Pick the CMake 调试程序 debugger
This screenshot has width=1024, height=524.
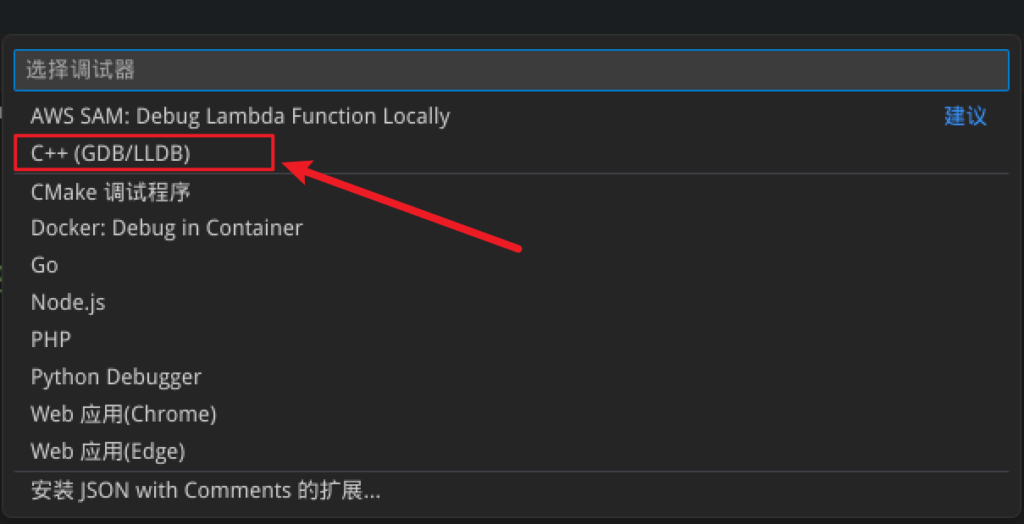pyautogui.click(x=511, y=191)
